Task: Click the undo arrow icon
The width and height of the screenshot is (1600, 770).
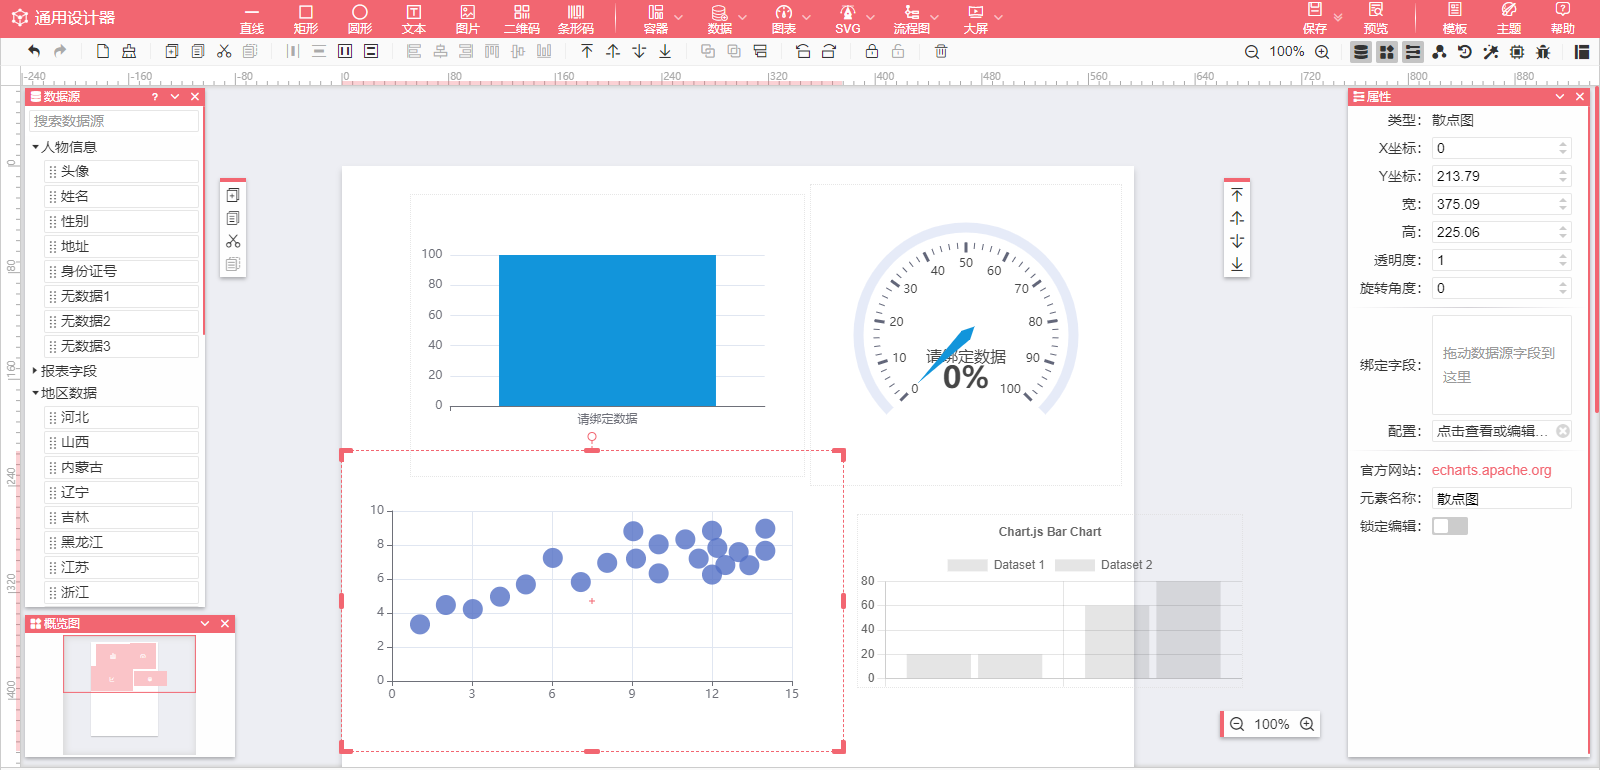Action: 34,51
